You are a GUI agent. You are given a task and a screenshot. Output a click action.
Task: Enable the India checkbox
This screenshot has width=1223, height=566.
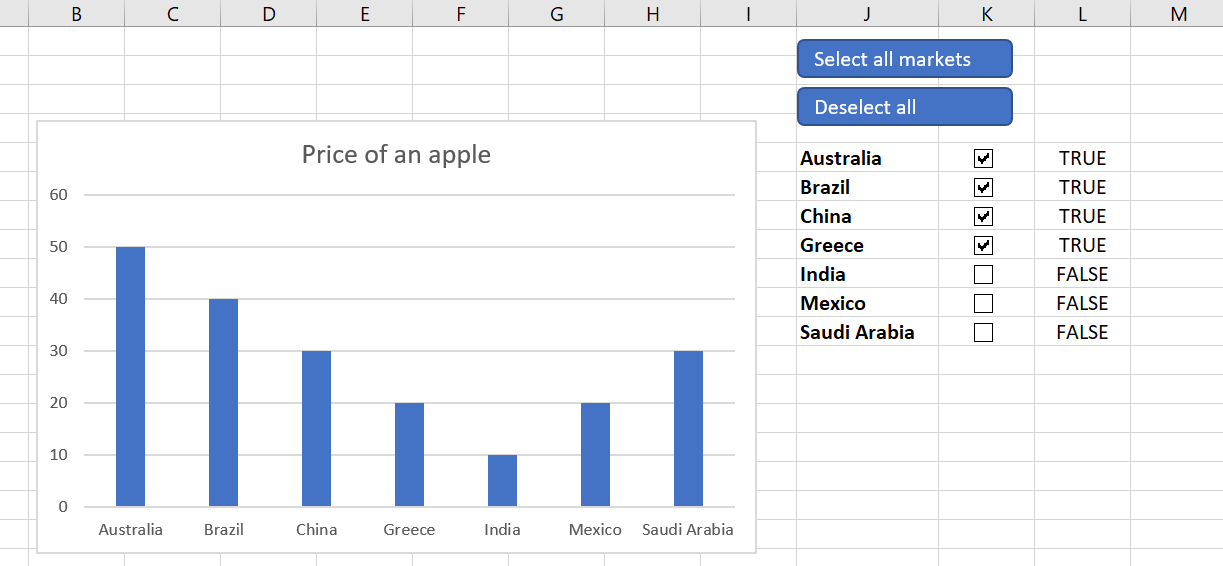click(983, 274)
